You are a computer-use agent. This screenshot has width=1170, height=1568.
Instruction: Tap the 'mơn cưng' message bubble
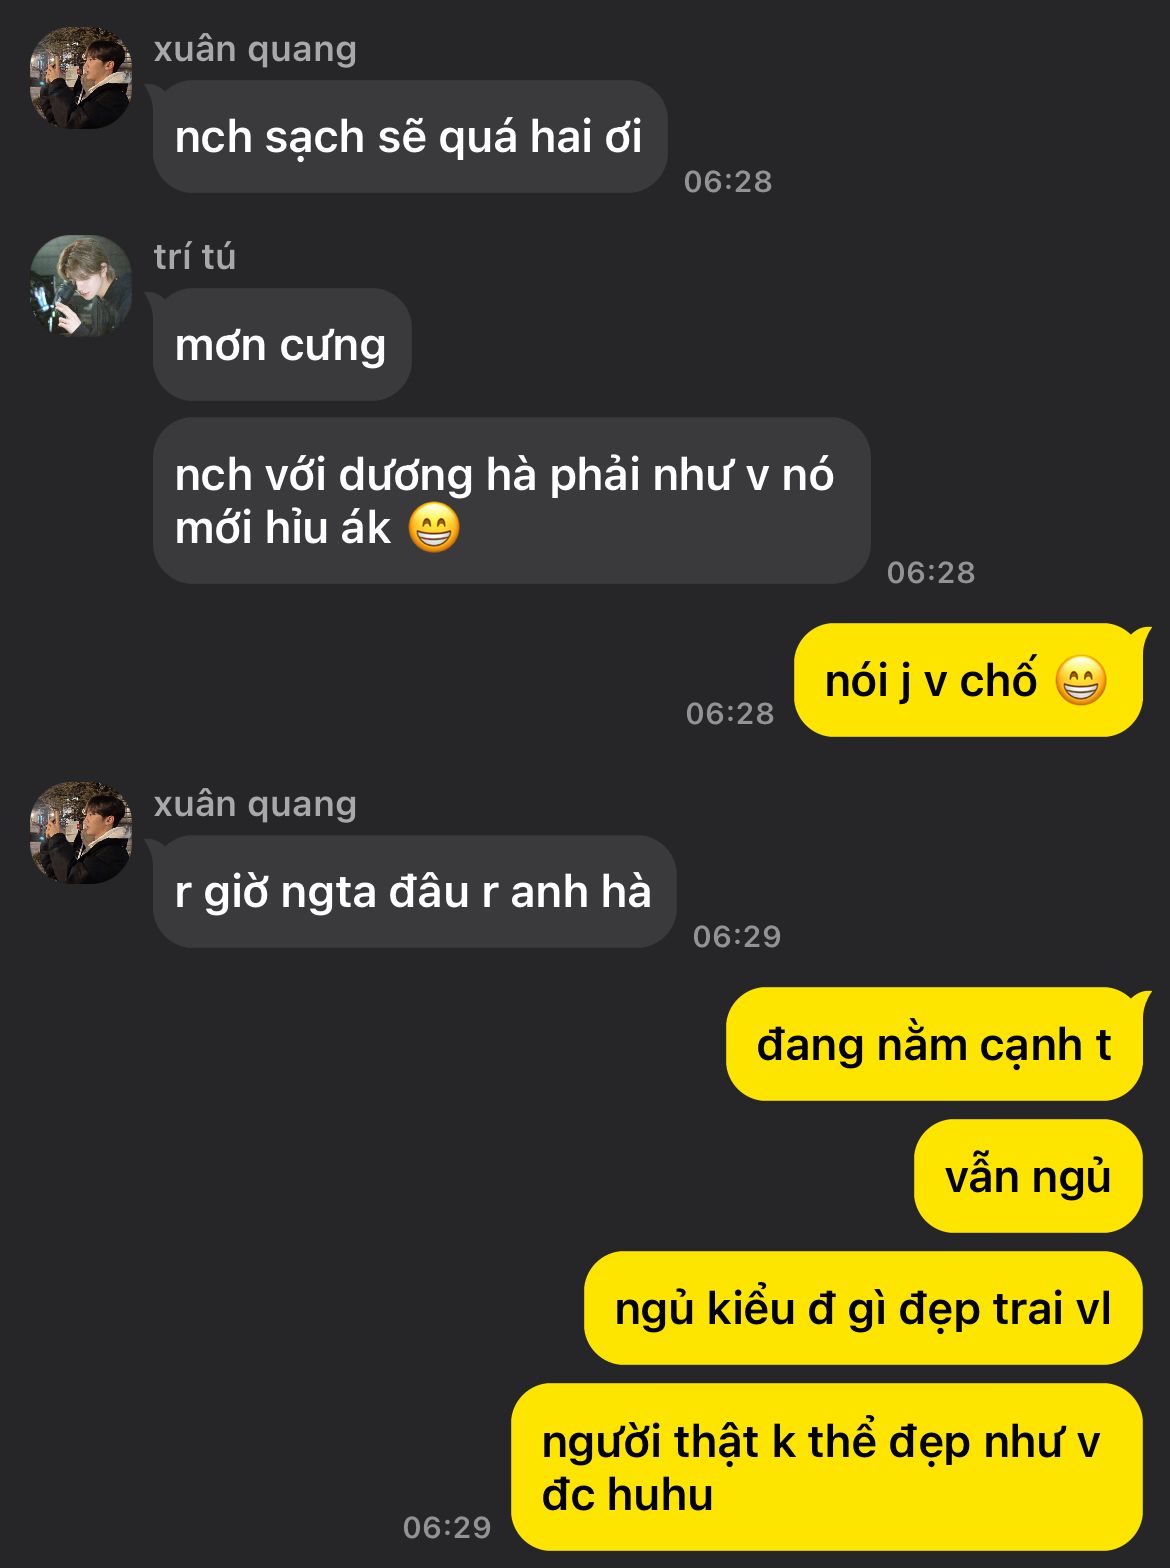point(282,345)
